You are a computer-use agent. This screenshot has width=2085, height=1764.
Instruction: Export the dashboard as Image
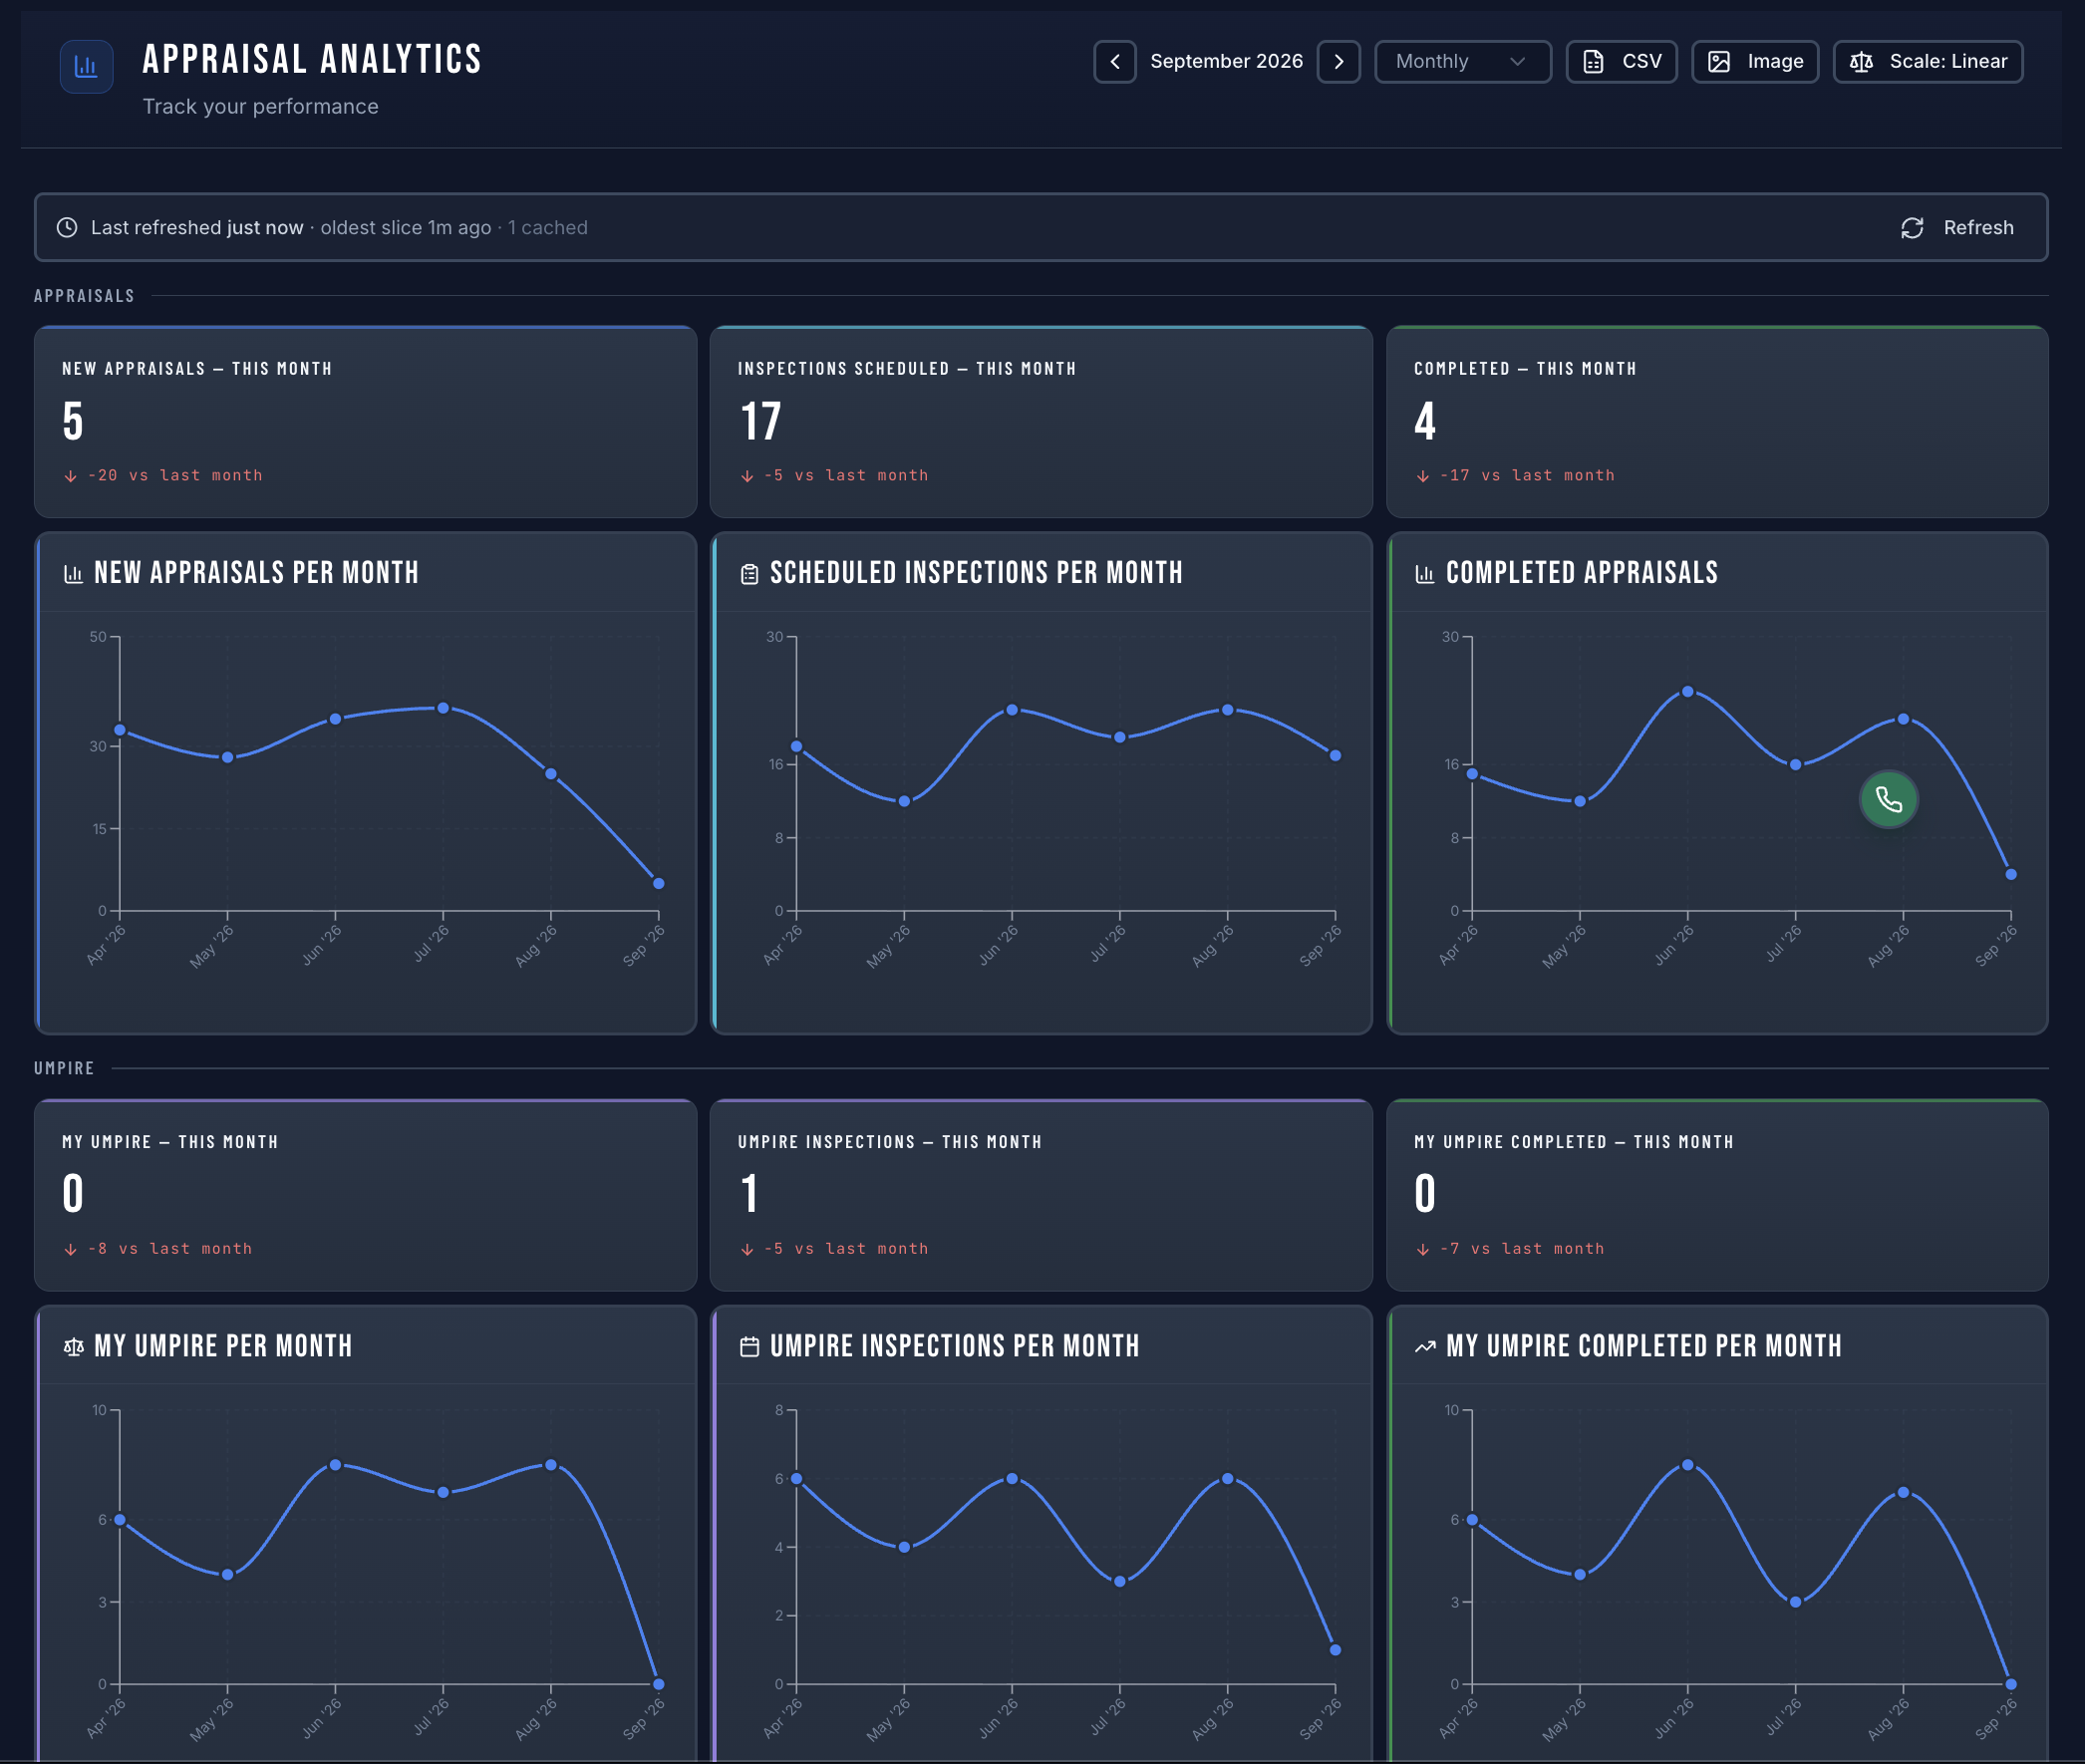[x=1754, y=62]
